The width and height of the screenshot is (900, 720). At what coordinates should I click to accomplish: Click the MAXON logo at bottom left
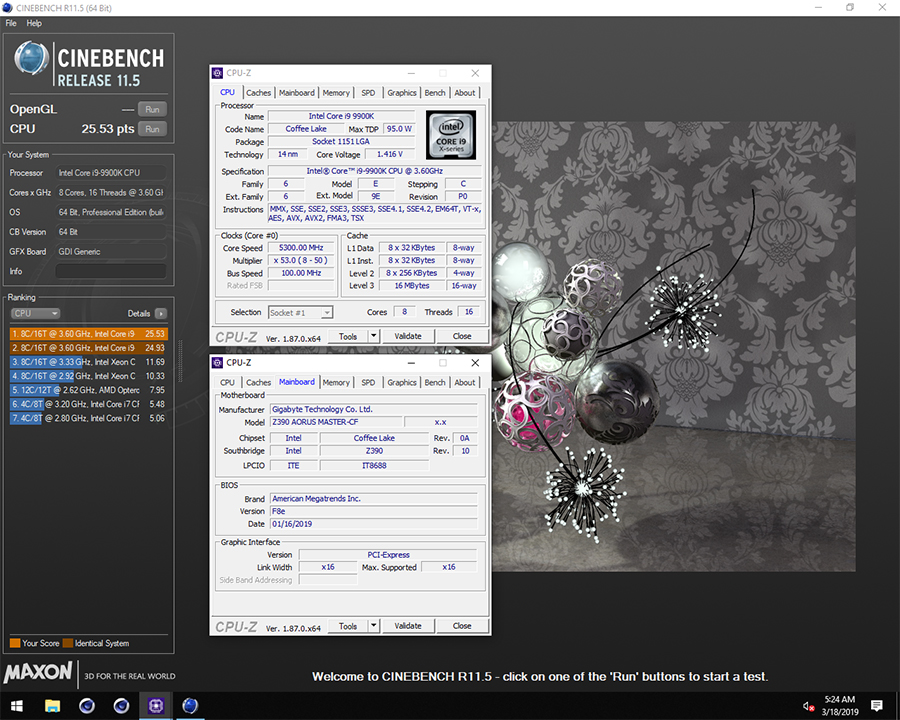pyautogui.click(x=38, y=671)
